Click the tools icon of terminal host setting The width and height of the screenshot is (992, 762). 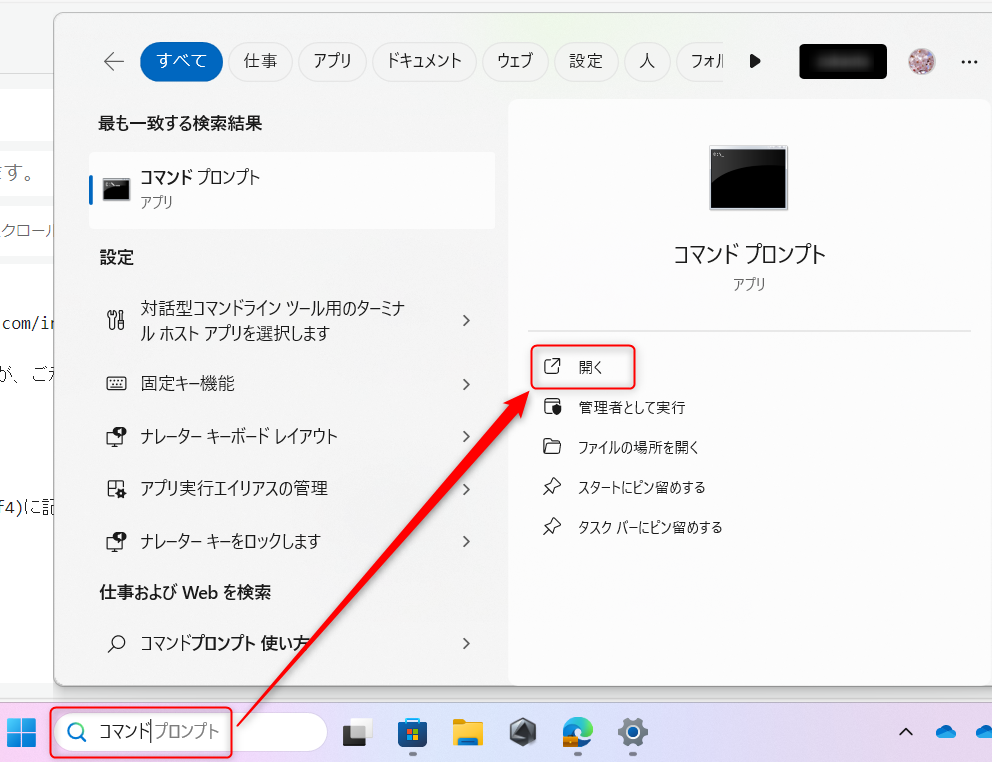[116, 320]
